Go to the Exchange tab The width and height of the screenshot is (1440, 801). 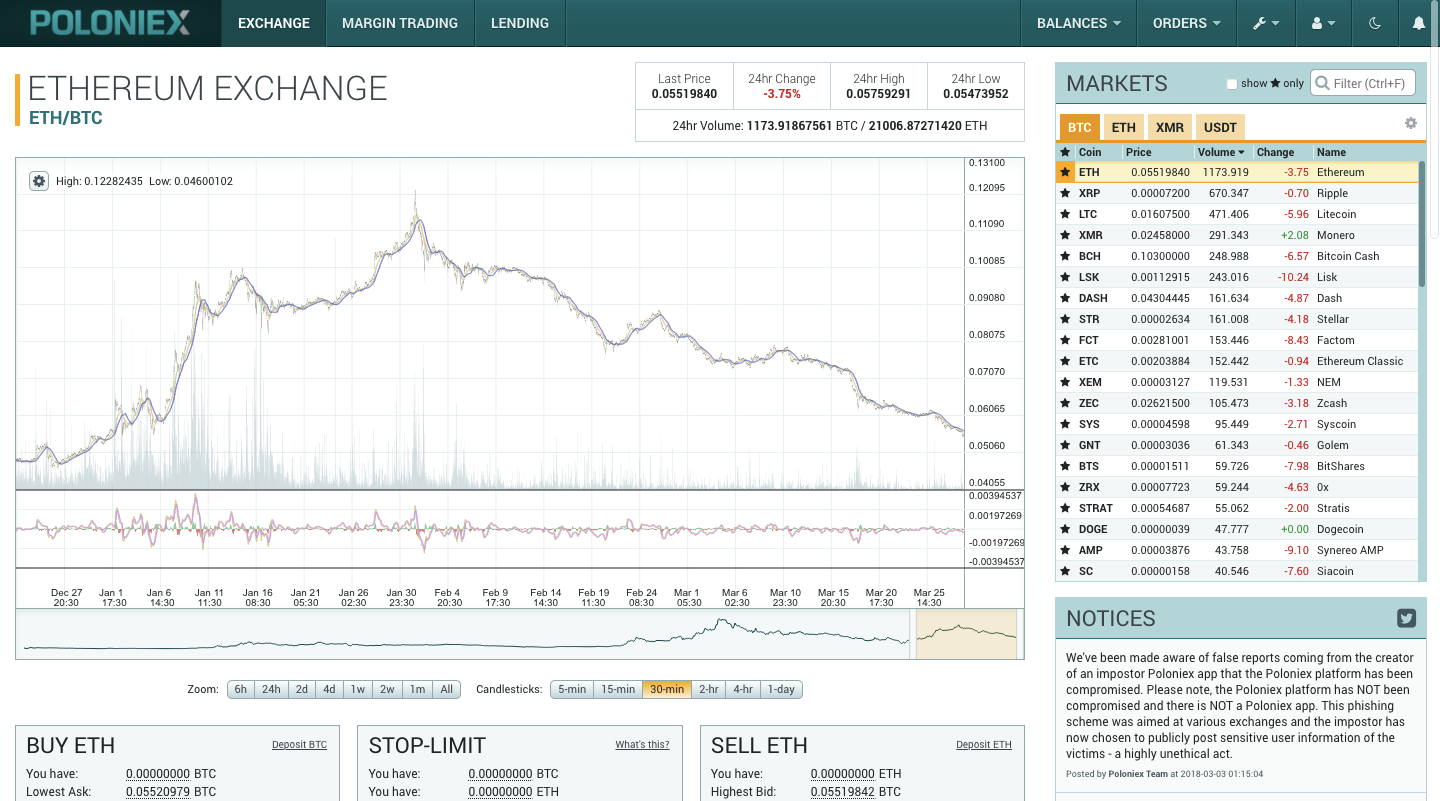click(274, 23)
